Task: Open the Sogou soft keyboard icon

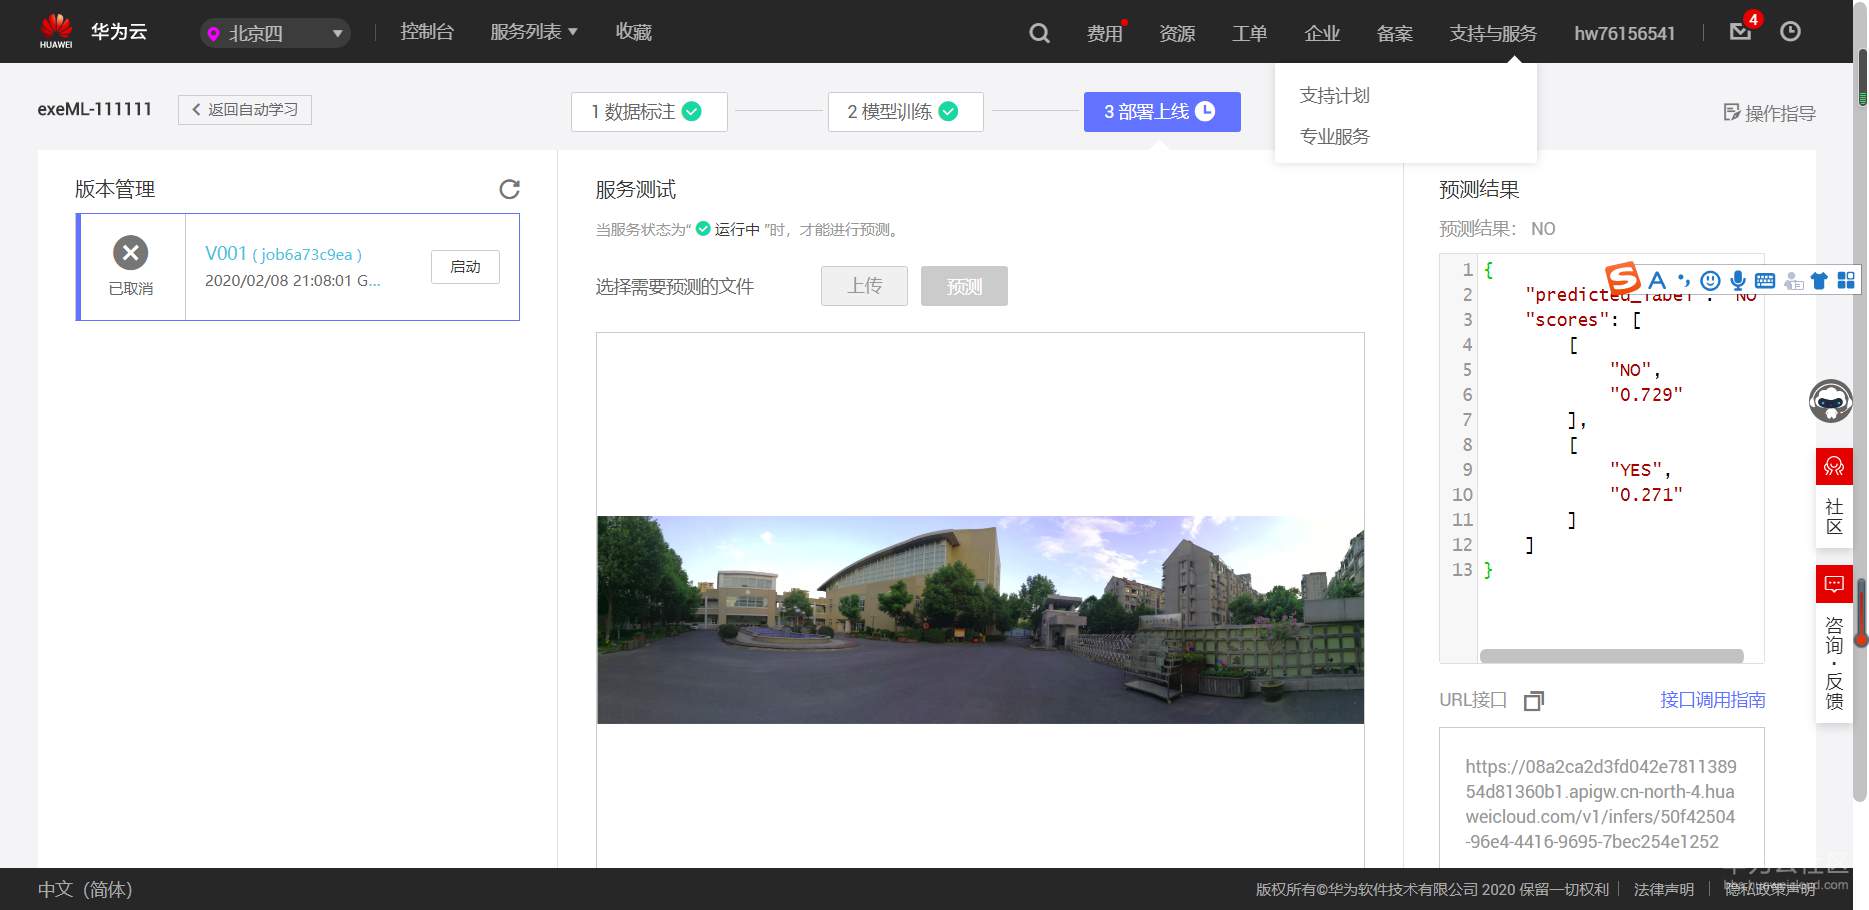Action: (x=1766, y=281)
